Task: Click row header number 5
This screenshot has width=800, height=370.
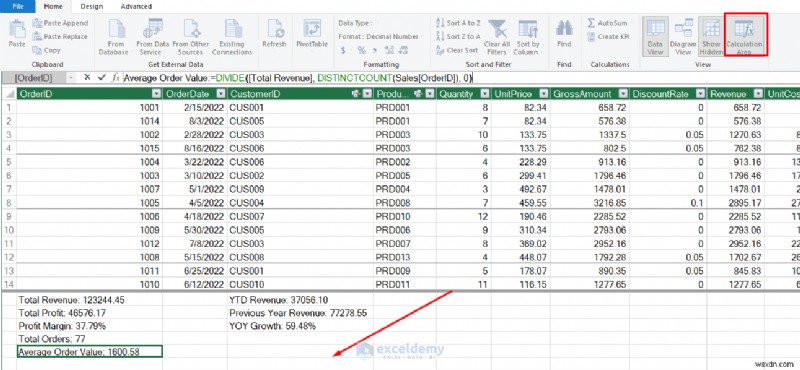Action: tap(8, 162)
